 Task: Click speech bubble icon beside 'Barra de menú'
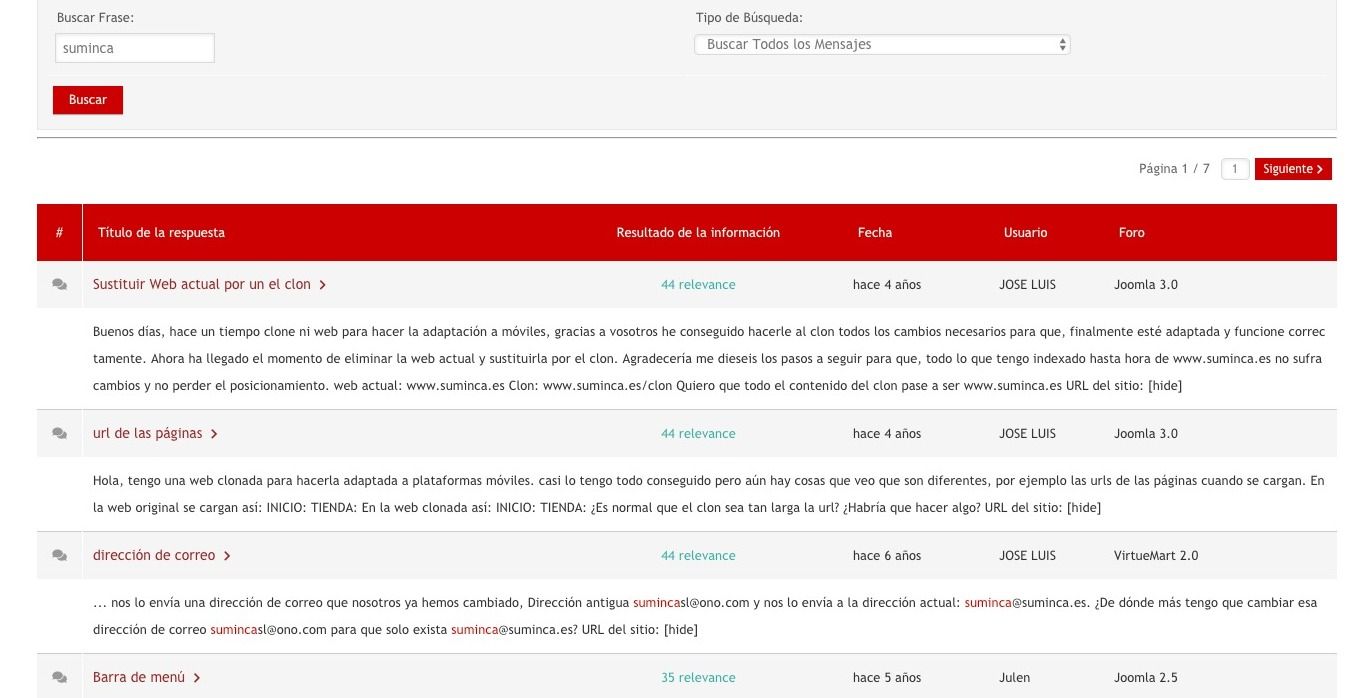click(60, 678)
